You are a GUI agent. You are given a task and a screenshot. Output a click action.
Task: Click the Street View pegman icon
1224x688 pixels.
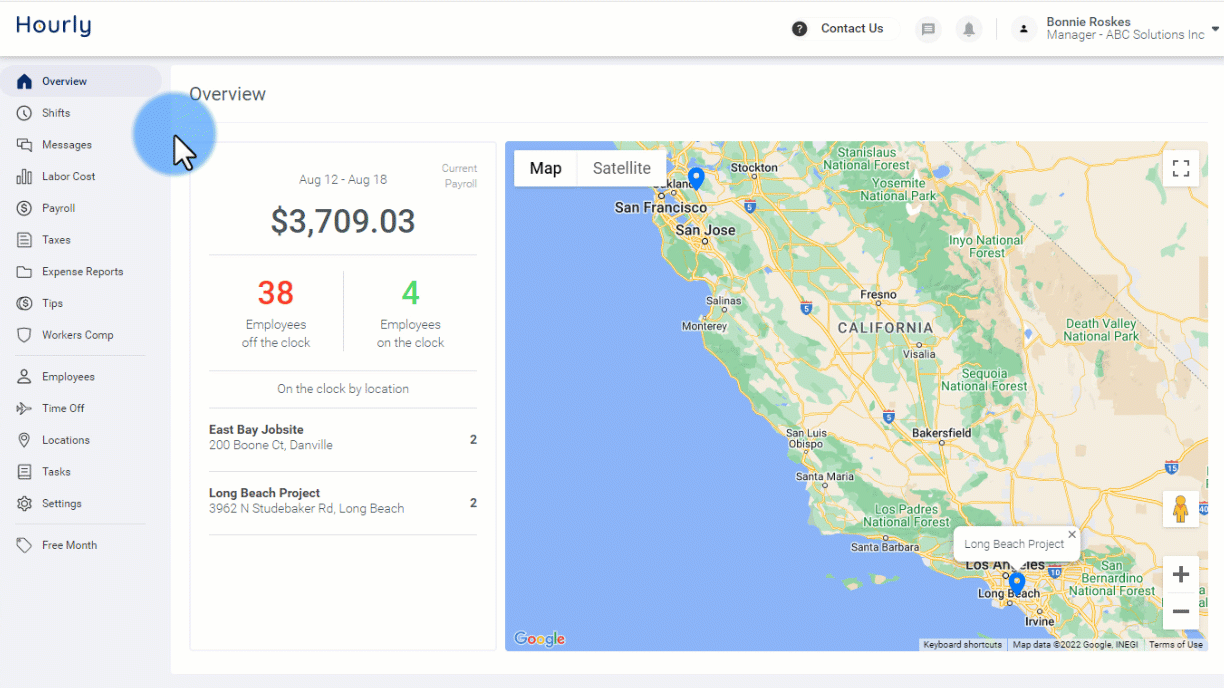click(x=1181, y=509)
